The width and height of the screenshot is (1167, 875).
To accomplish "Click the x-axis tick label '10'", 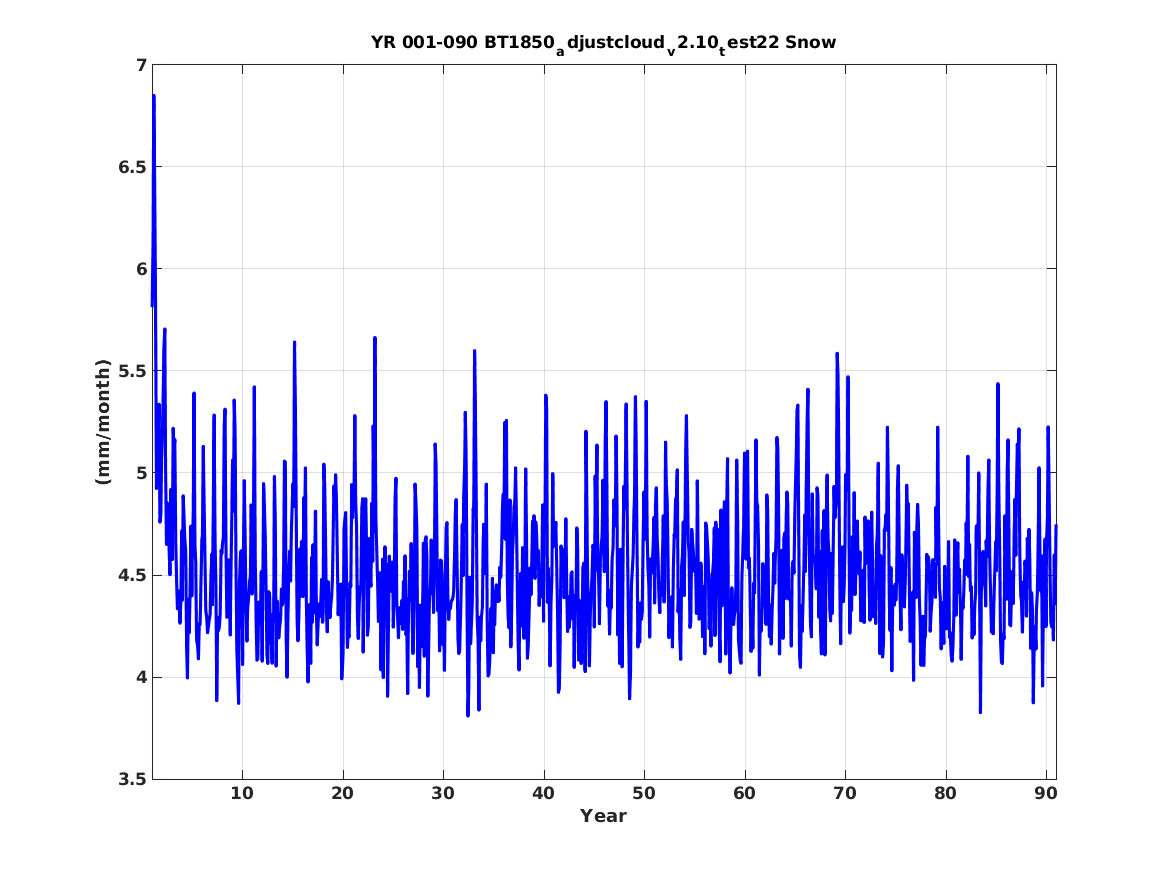I will [x=242, y=793].
